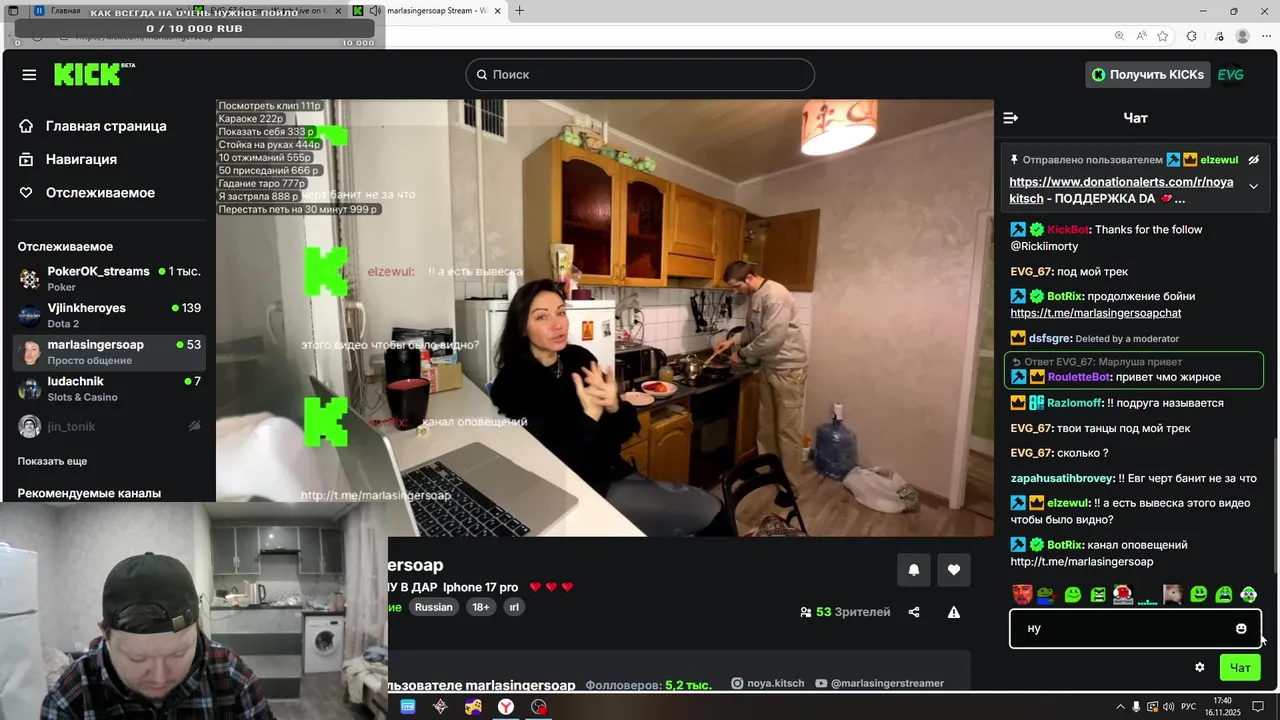Screen dimensions: 1280x720
Task: Share the stream via share icon
Action: point(914,612)
